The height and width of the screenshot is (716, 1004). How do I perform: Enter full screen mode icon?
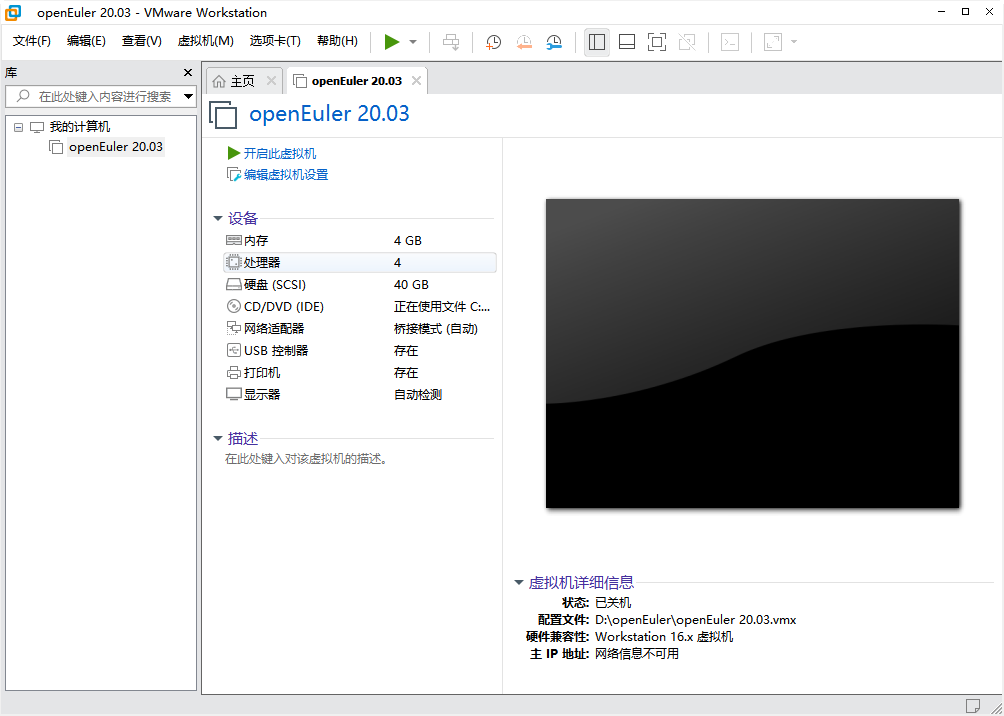click(x=656, y=42)
